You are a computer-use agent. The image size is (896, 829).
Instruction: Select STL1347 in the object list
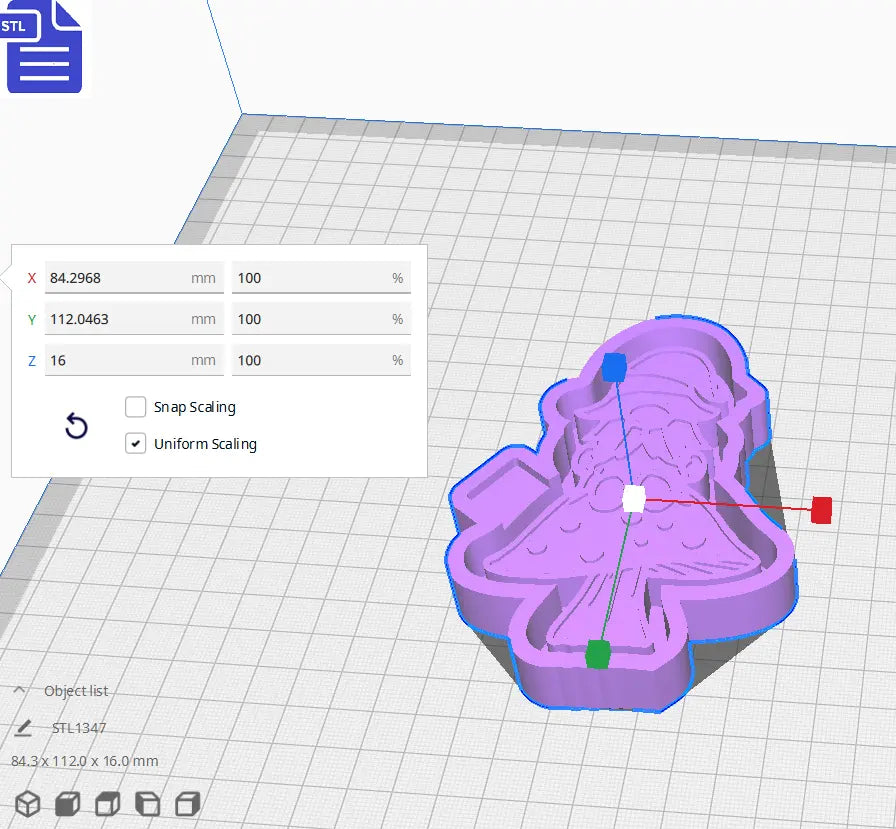click(x=78, y=727)
